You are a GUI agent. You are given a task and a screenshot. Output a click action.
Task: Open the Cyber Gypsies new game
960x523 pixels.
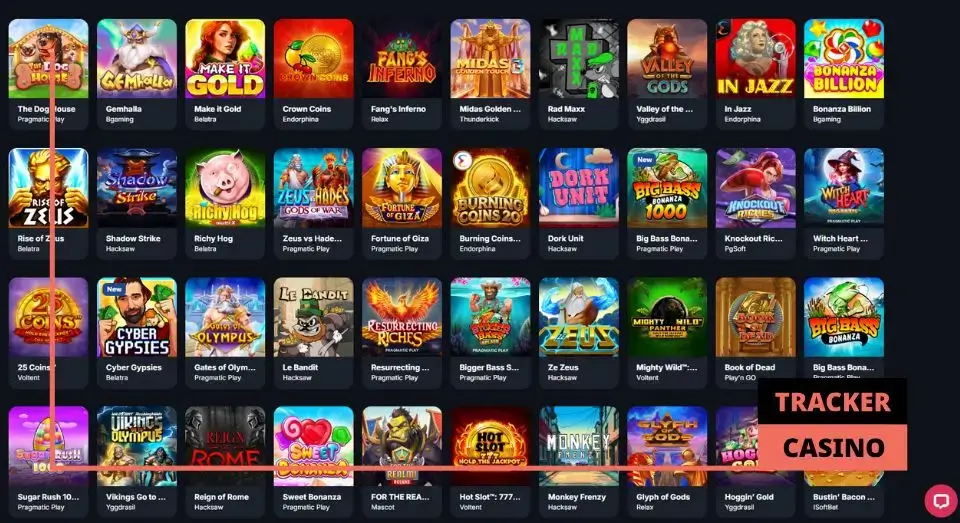point(137,317)
